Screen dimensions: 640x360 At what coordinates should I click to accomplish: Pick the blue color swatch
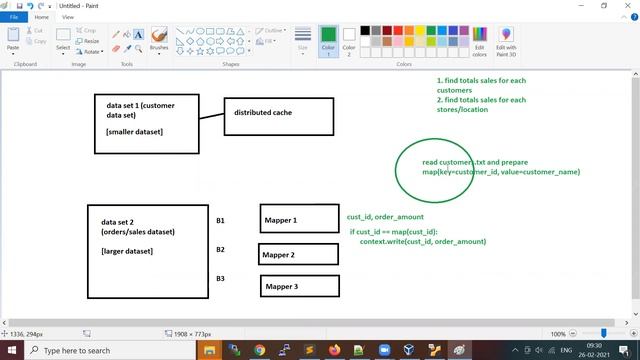[442, 30]
